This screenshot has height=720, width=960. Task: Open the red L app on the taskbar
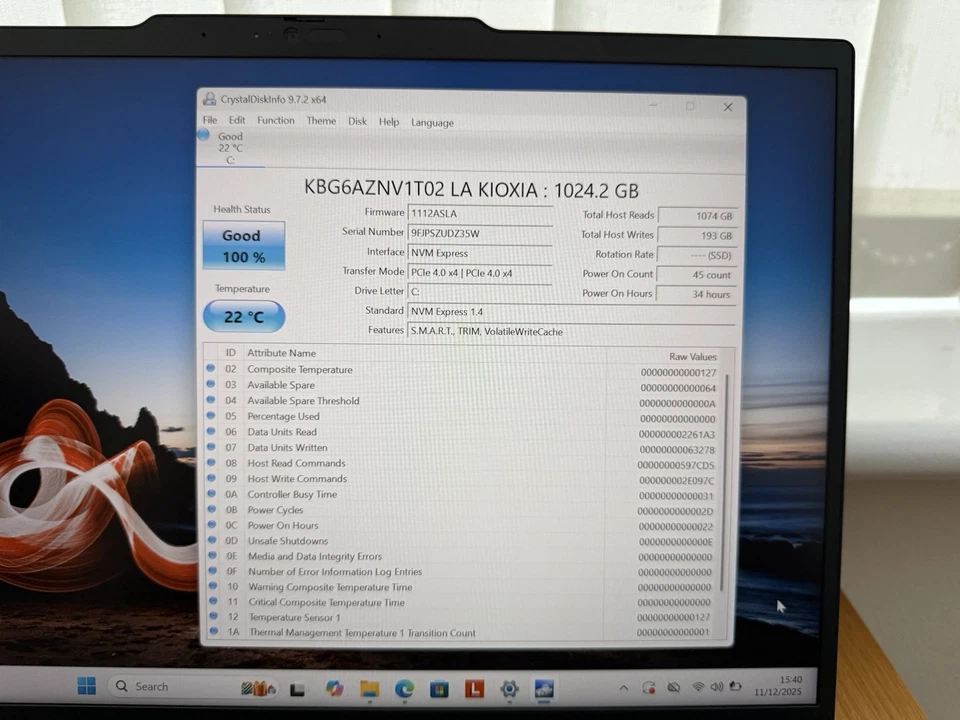(x=474, y=689)
